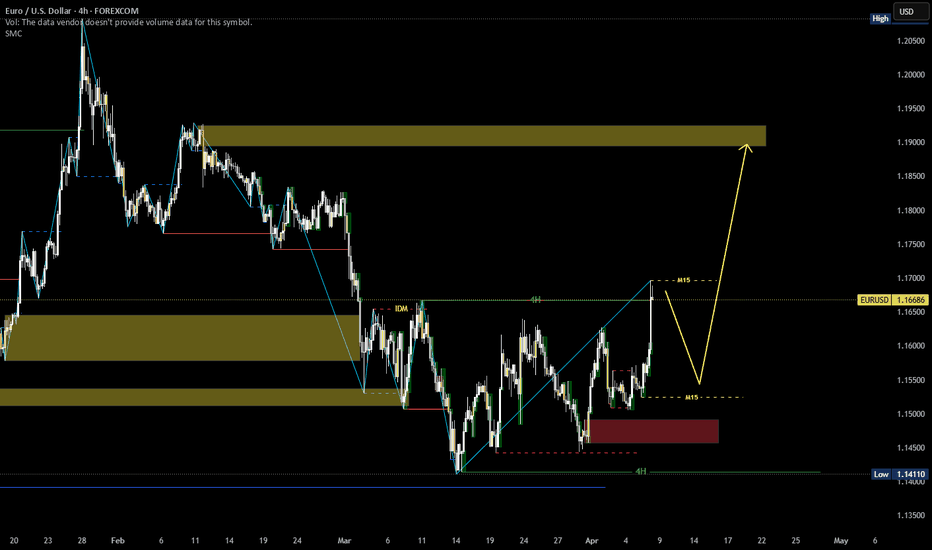Click the IDM label on the chart
The height and width of the screenshot is (550, 932).
coord(402,309)
